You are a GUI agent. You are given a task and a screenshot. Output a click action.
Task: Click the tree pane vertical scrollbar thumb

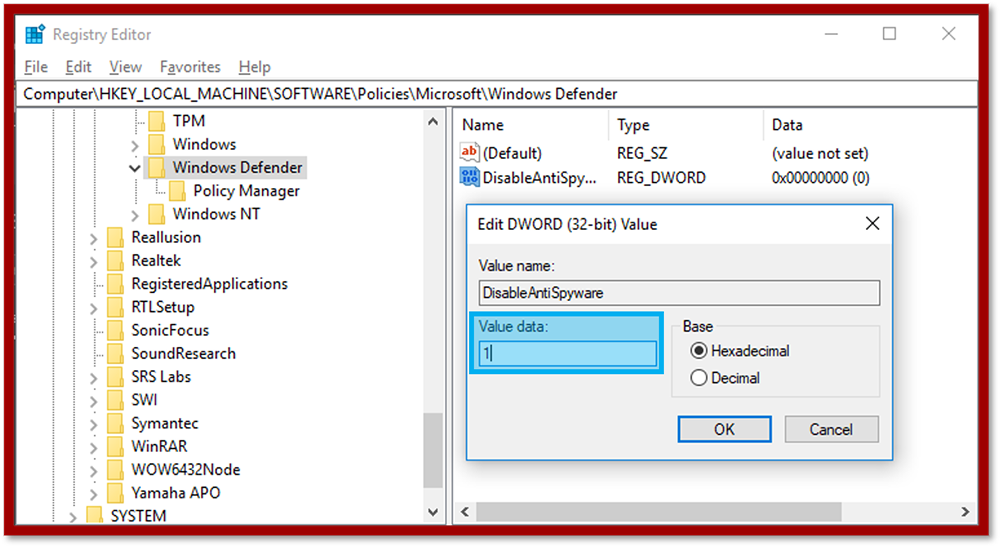(433, 451)
